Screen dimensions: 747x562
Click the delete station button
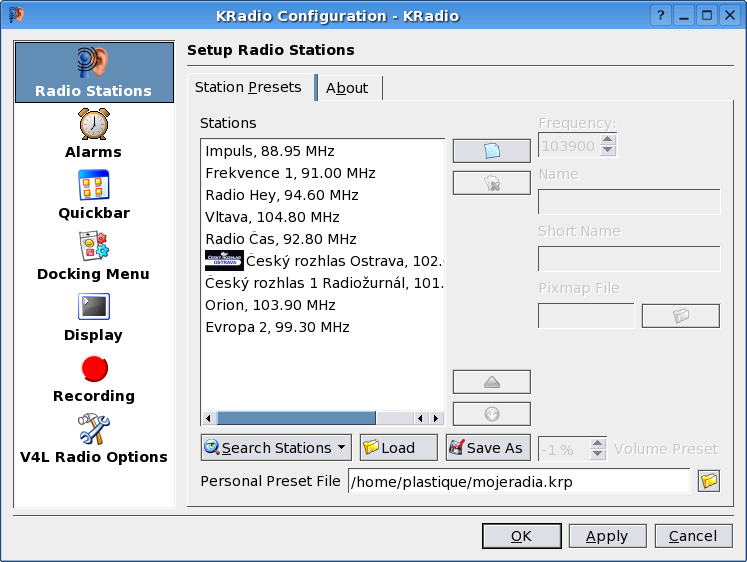pos(492,183)
